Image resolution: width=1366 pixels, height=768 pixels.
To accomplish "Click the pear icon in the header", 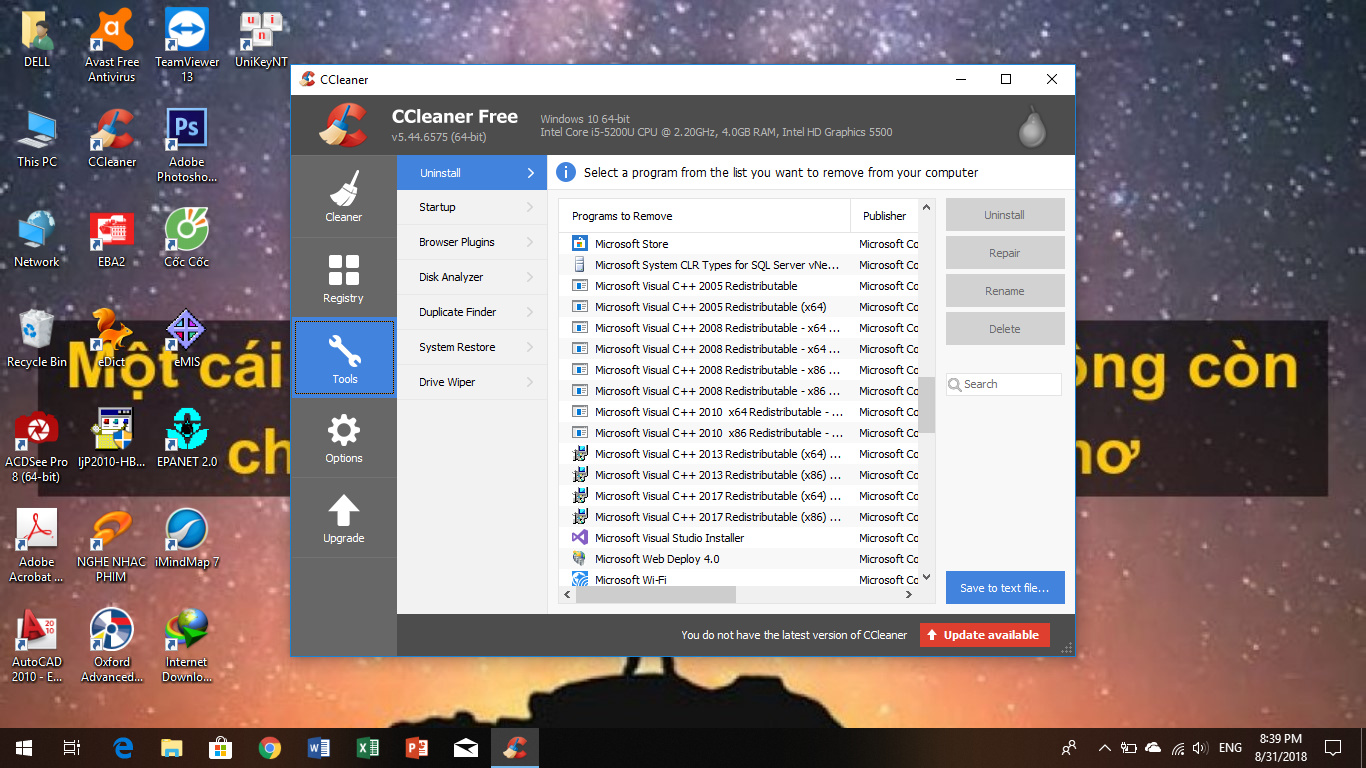I will (1032, 126).
